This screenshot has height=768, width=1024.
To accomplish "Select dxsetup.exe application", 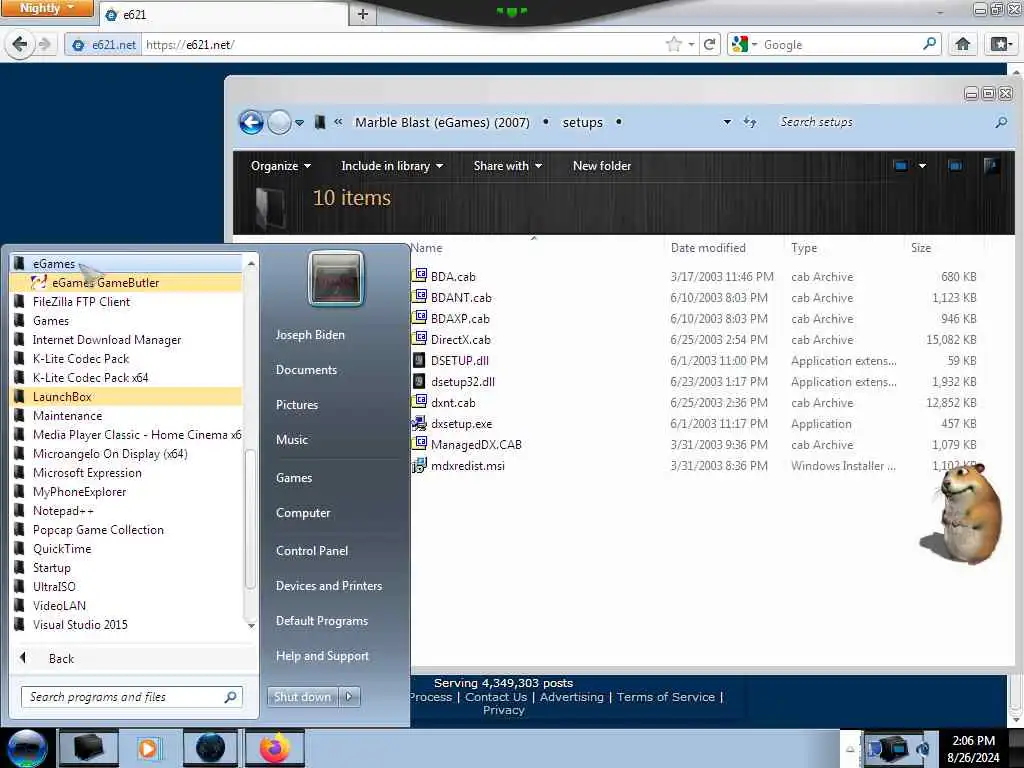I will [x=461, y=423].
